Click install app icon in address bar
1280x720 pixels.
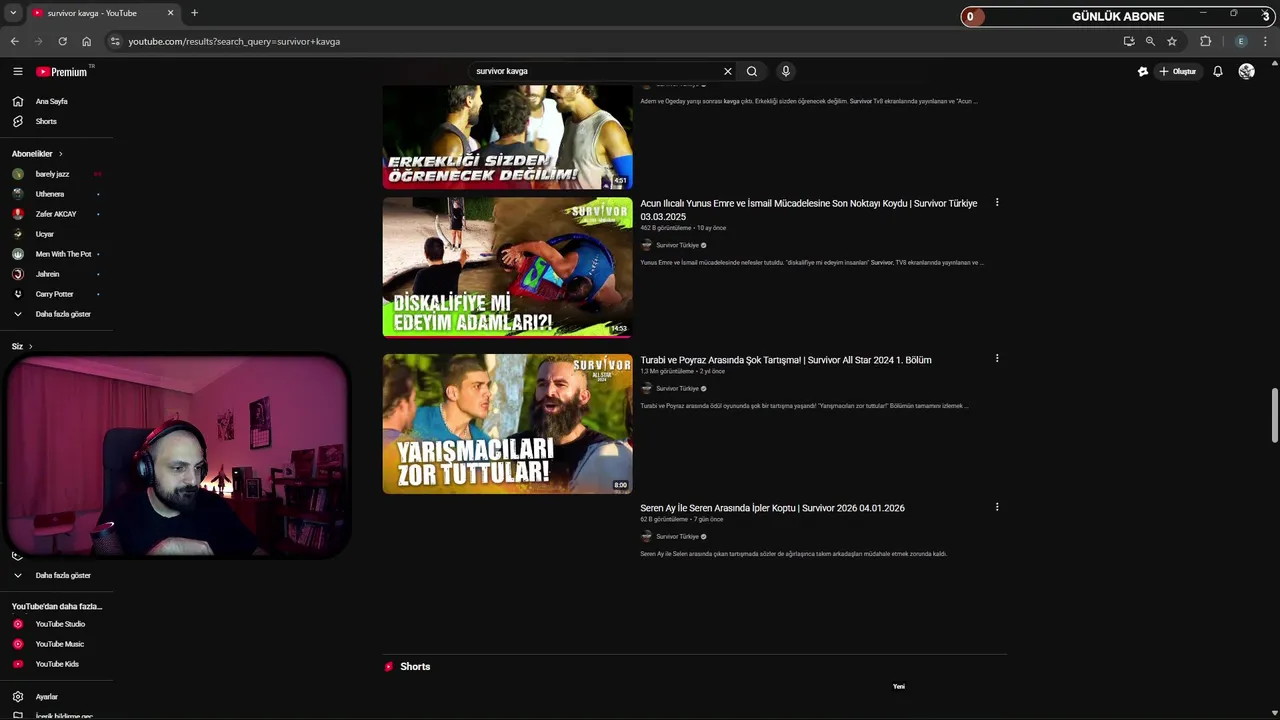coord(1129,41)
